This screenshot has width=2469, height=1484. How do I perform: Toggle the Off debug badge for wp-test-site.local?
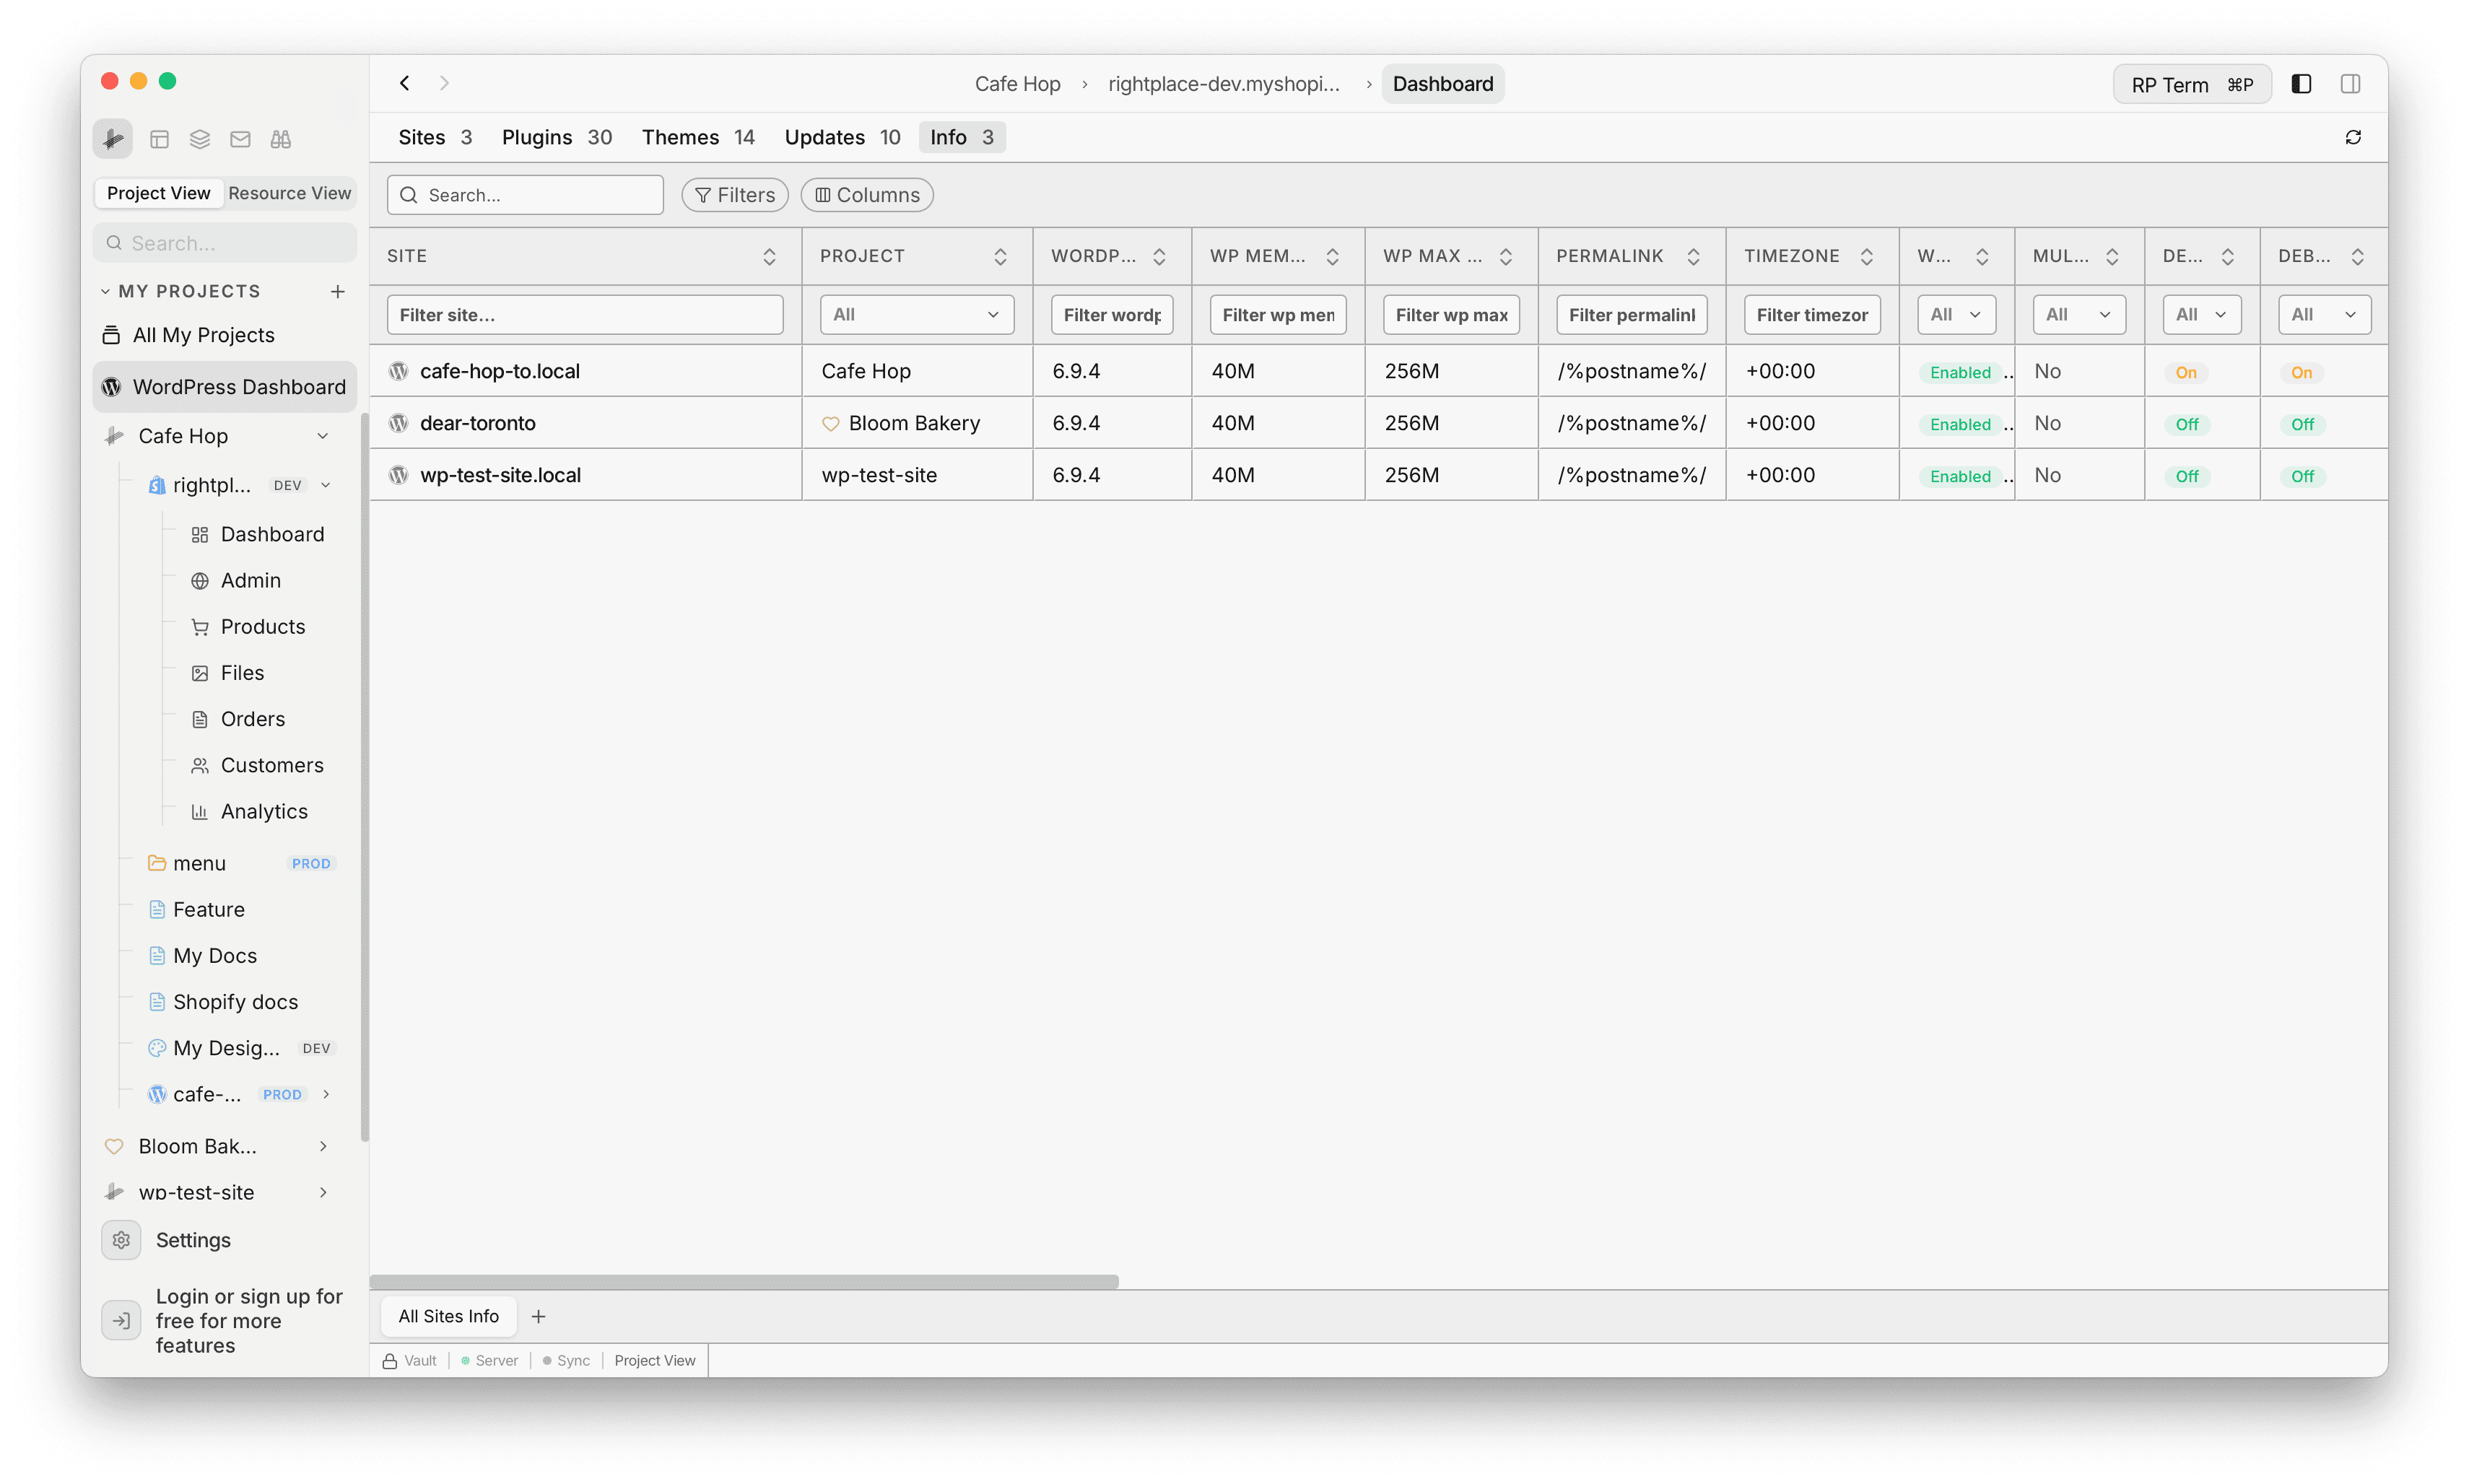pos(2187,476)
